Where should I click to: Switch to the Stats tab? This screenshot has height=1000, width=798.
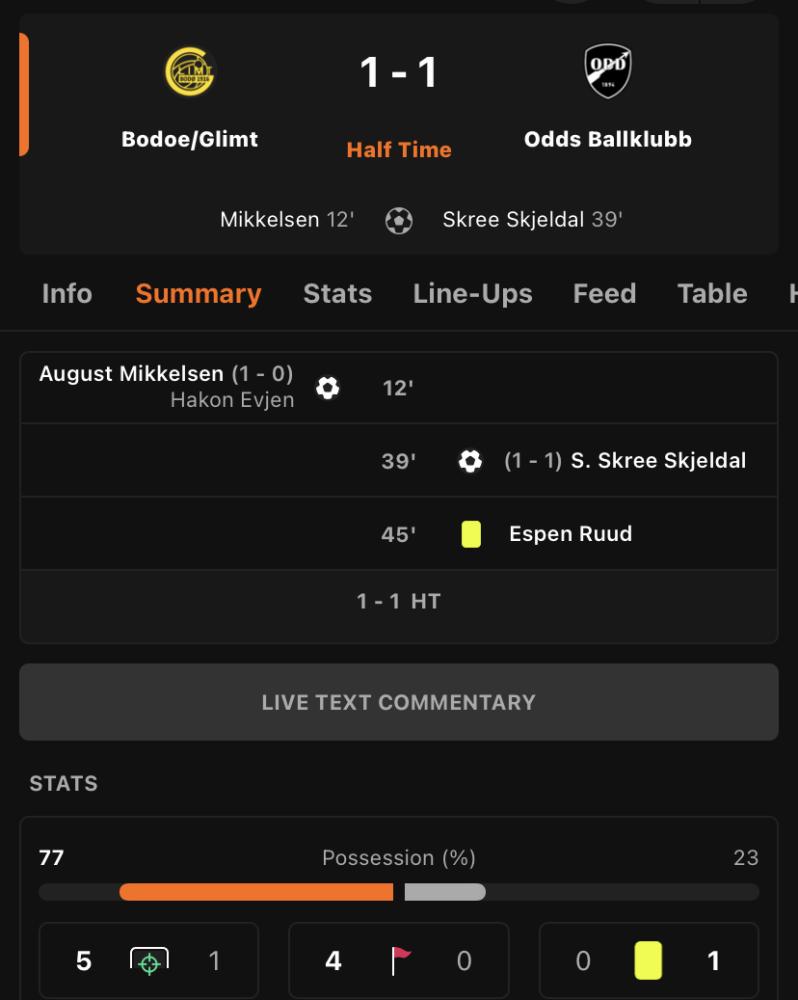point(337,294)
